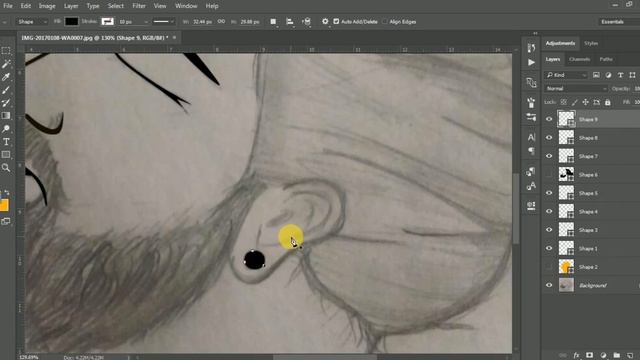Open the Character Styles panel icon
Viewport: 640px width, 360px height.
point(531,187)
